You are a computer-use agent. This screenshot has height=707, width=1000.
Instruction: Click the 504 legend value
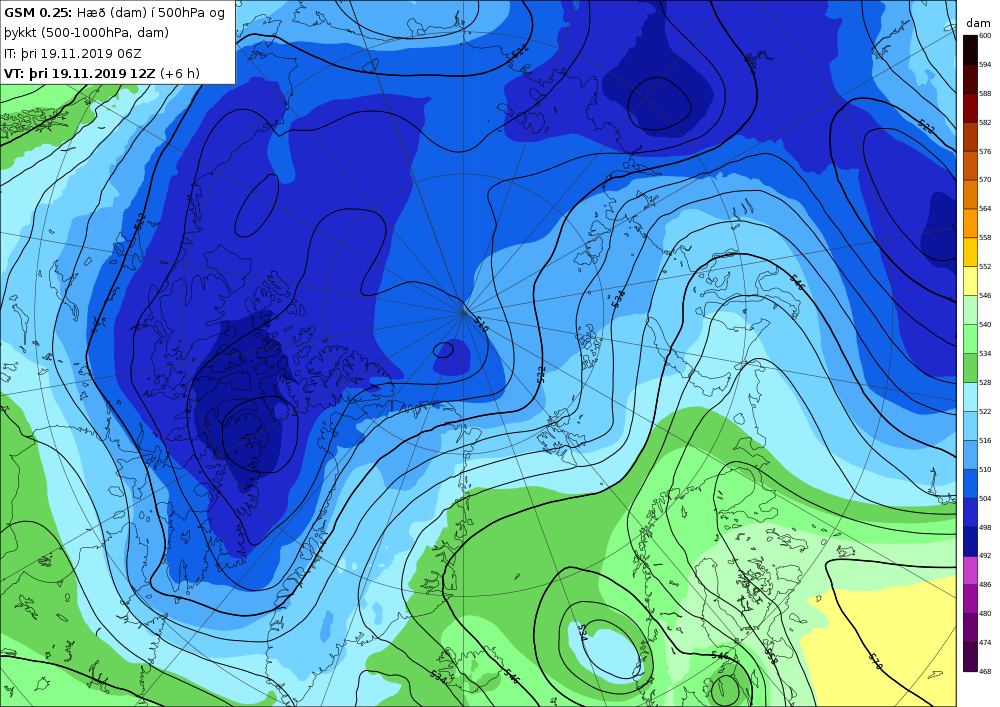(x=985, y=499)
